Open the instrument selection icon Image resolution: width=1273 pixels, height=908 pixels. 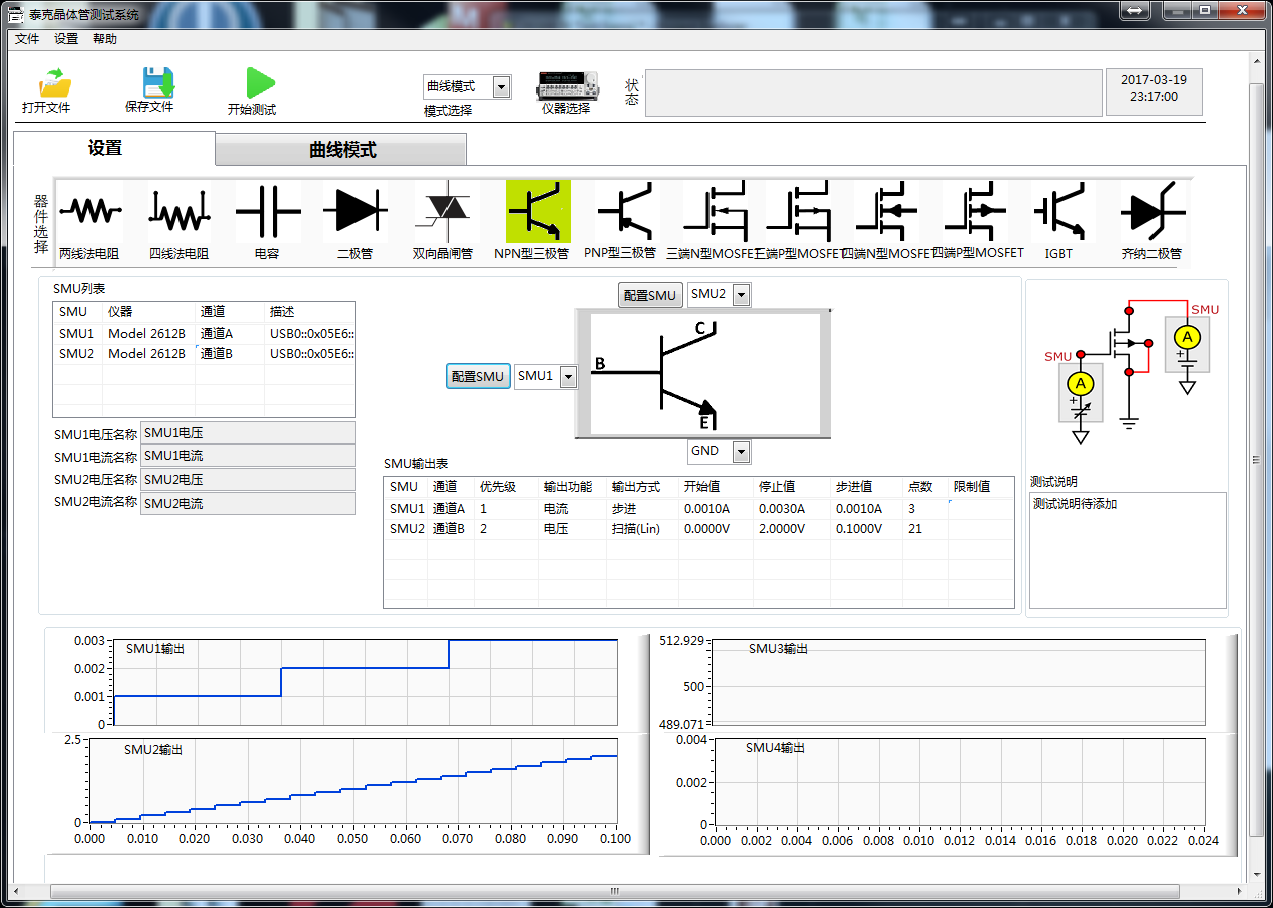[x=567, y=86]
